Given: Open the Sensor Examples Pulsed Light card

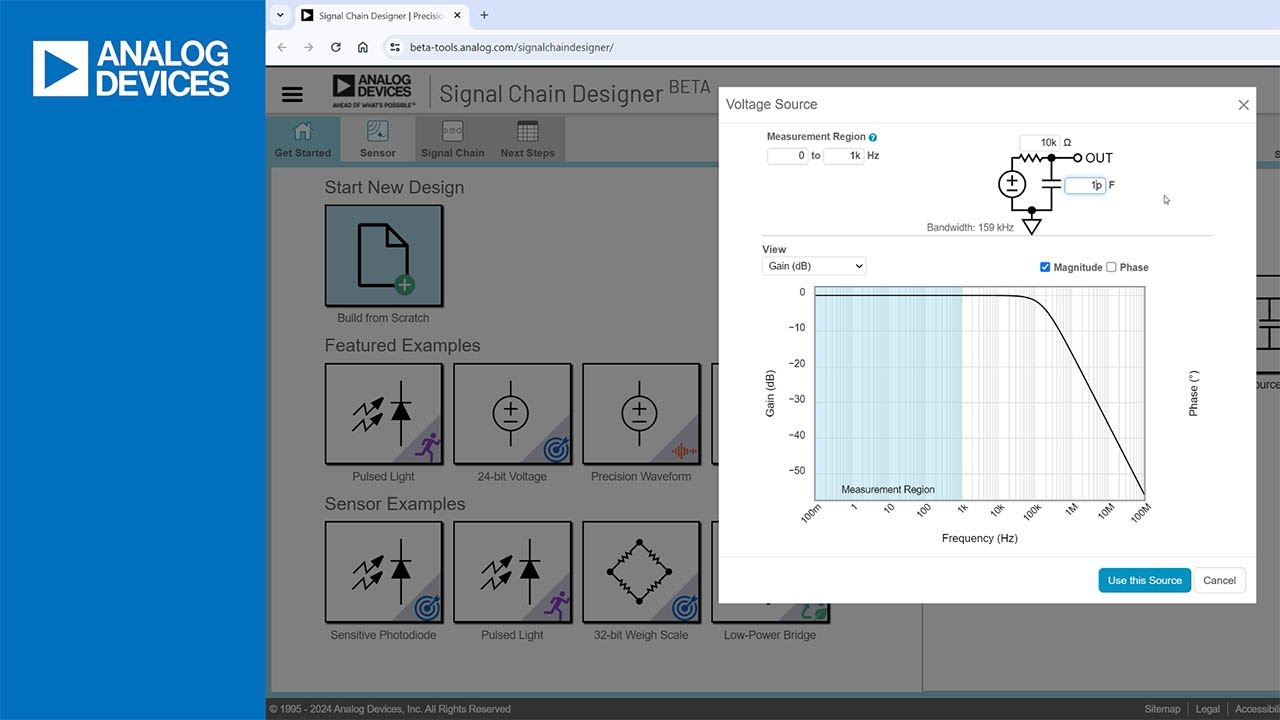Looking at the screenshot, I should click(x=512, y=572).
